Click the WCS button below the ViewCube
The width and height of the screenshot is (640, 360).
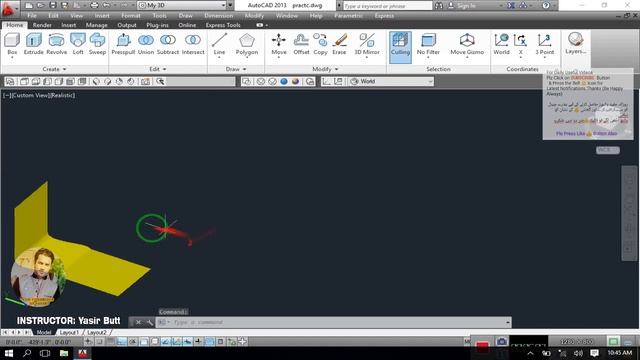click(x=607, y=150)
